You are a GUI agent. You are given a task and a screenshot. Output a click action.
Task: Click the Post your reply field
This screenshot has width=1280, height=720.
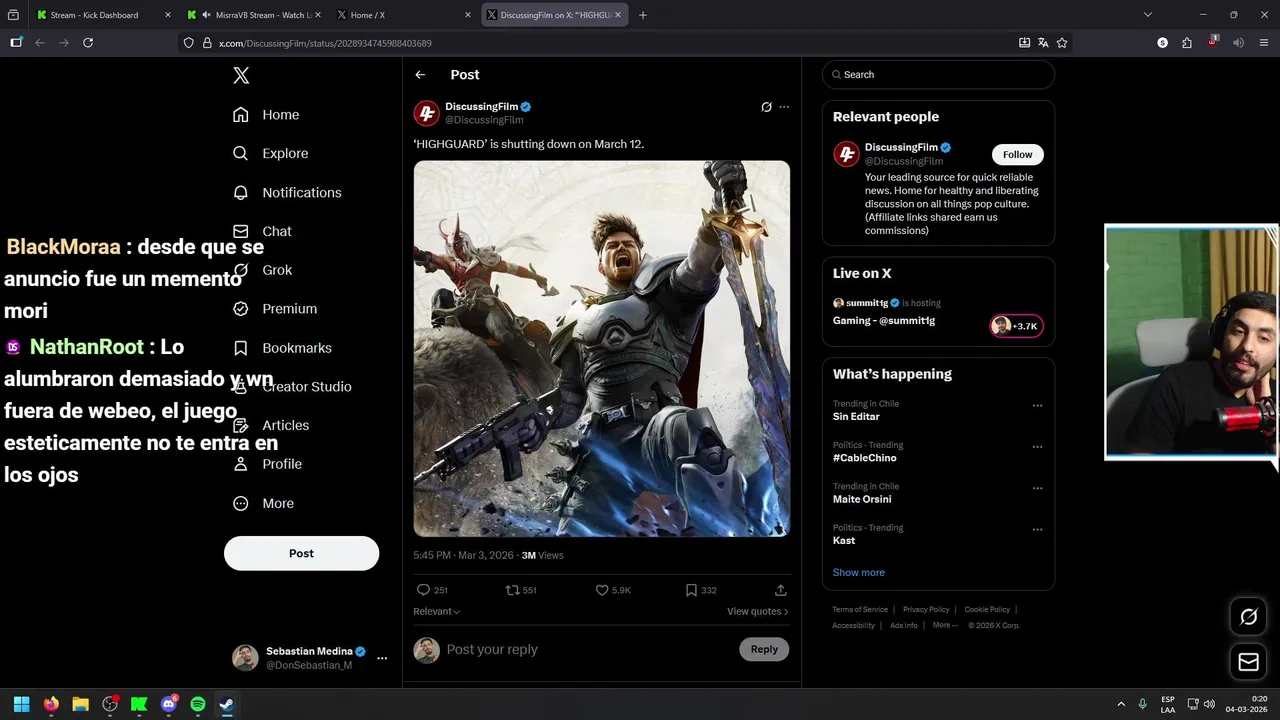590,650
